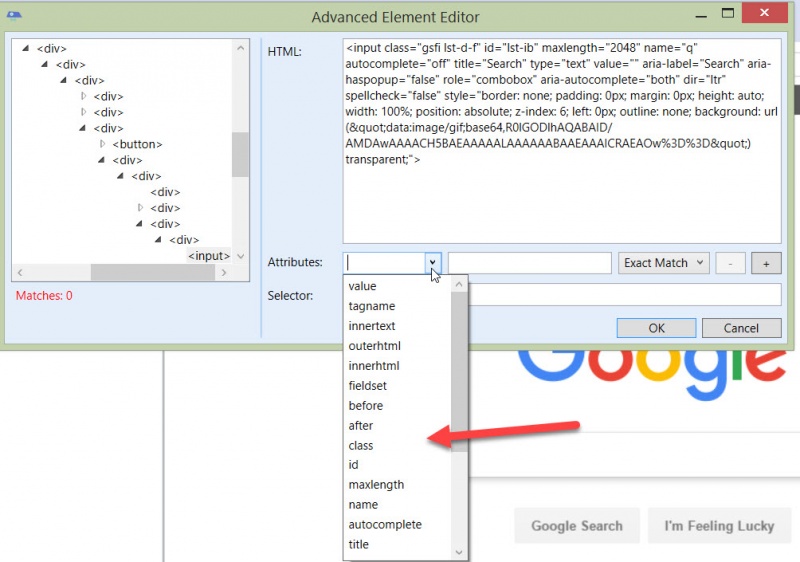This screenshot has height=562, width=800.
Task: Select the <button> tree node
Action: point(137,144)
